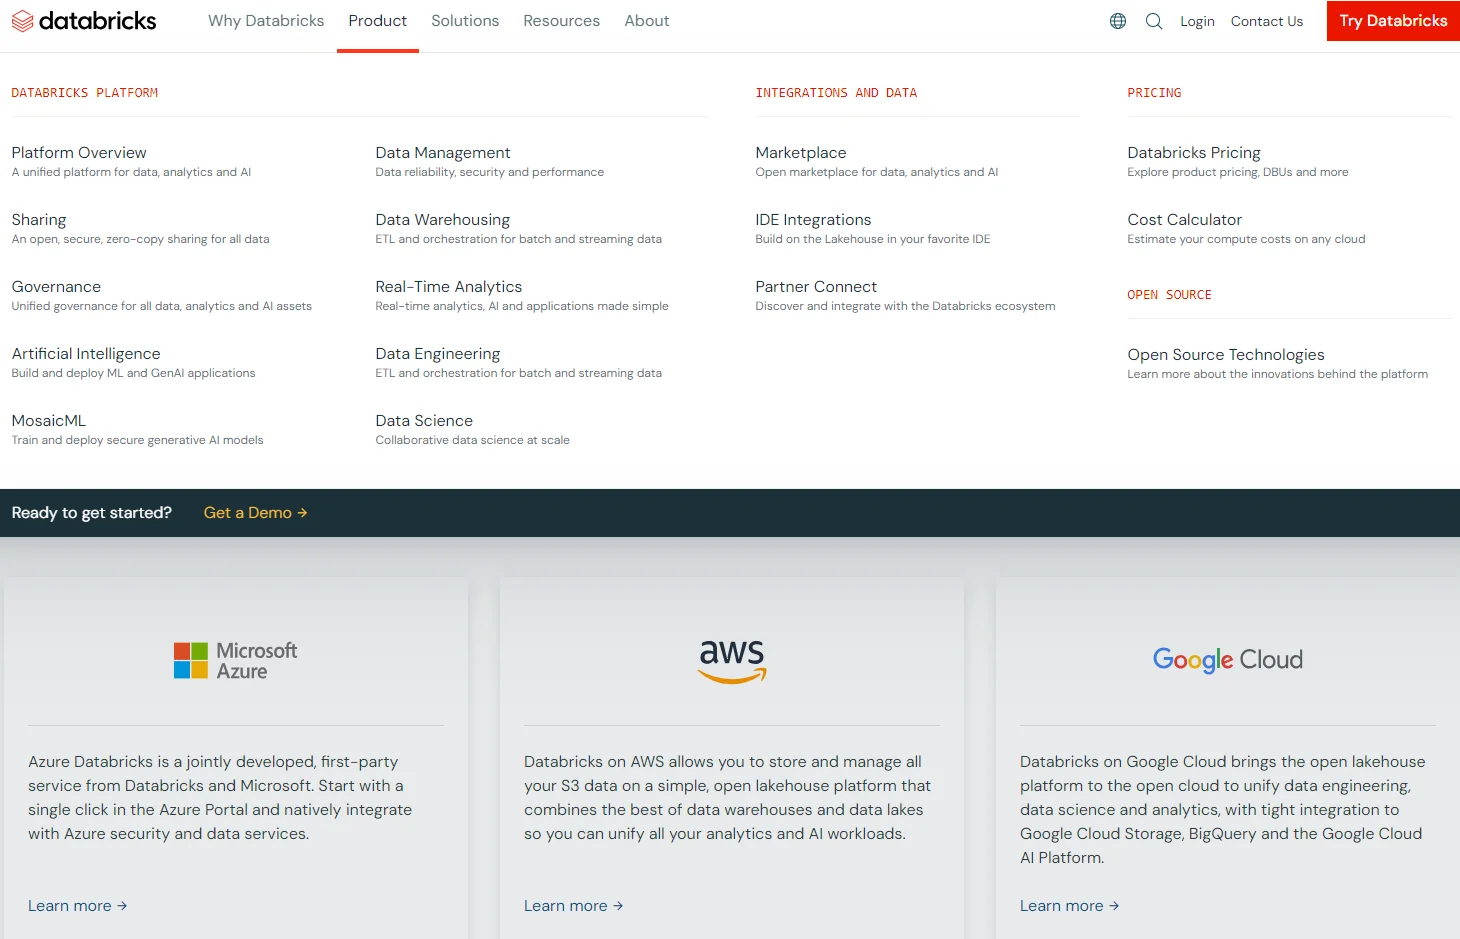Expand the Why Databricks menu
Screen dimensions: 1460x939
(x=266, y=21)
